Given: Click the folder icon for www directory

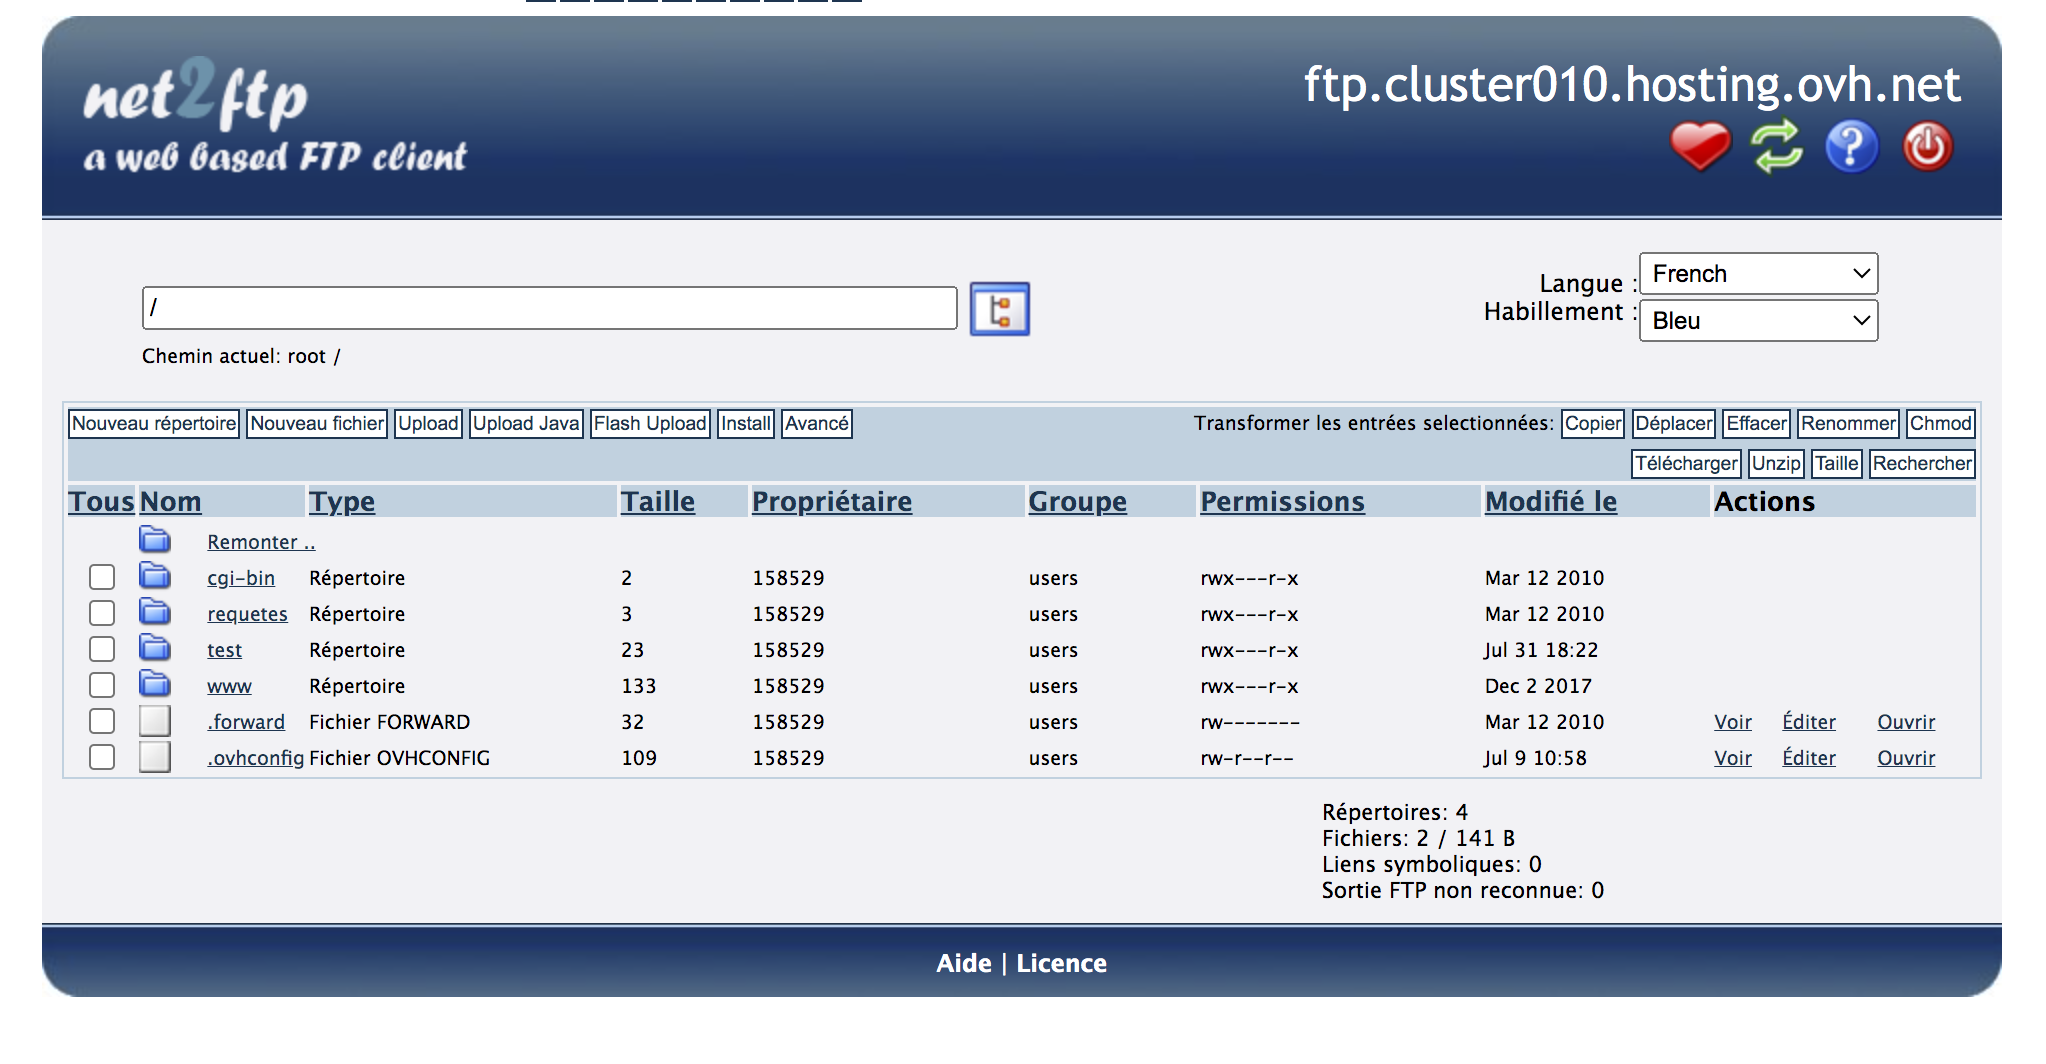Looking at the screenshot, I should (155, 684).
